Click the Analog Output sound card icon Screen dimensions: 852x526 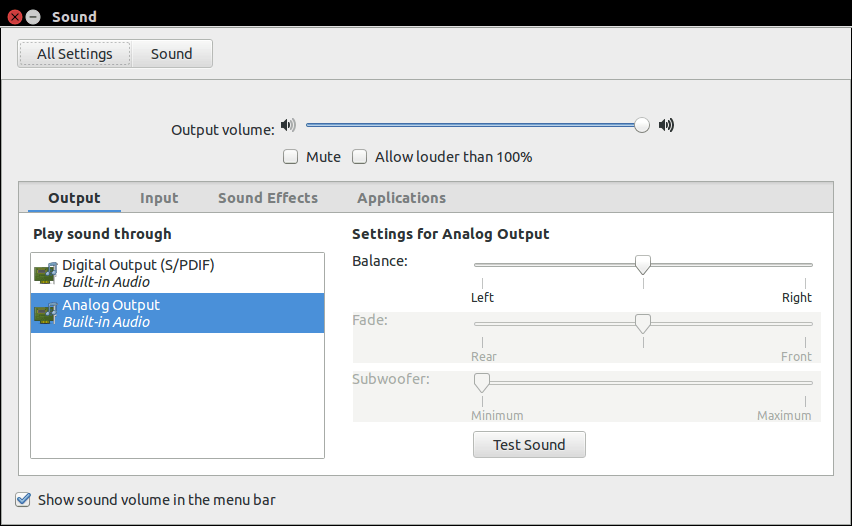46,313
